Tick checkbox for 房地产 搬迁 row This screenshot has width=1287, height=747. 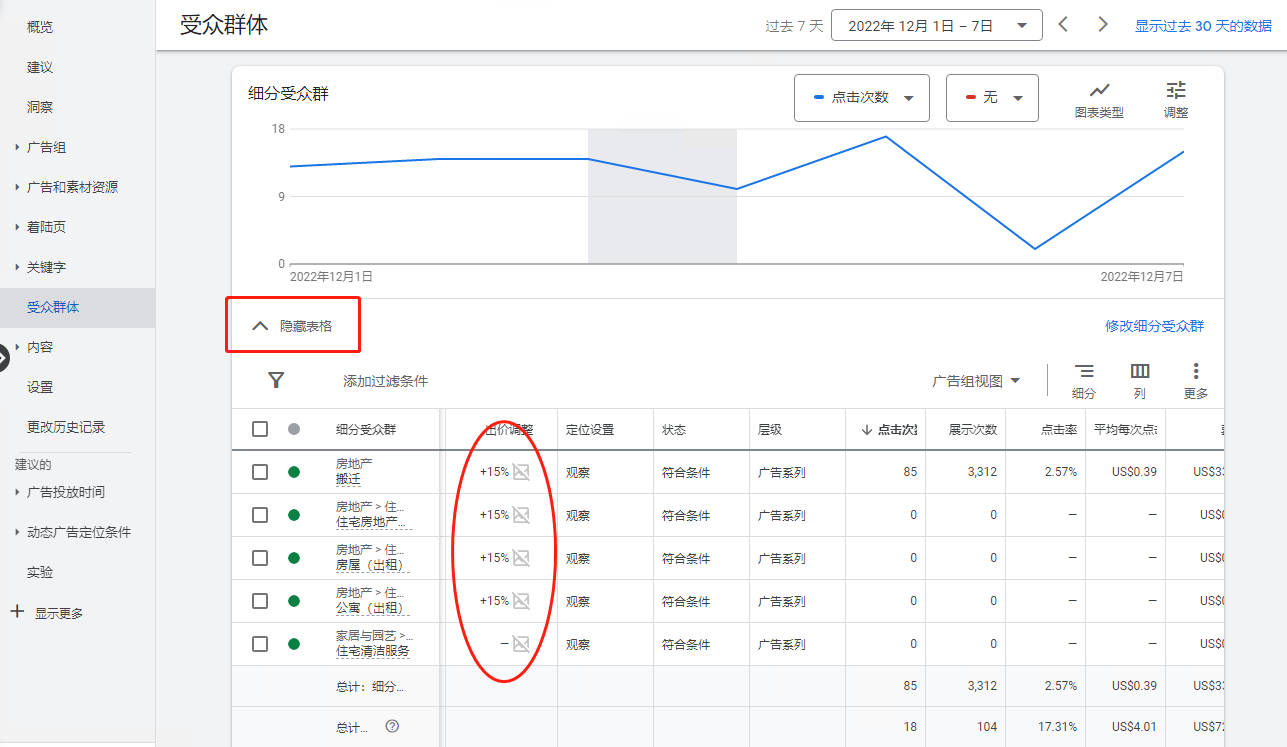(x=260, y=472)
